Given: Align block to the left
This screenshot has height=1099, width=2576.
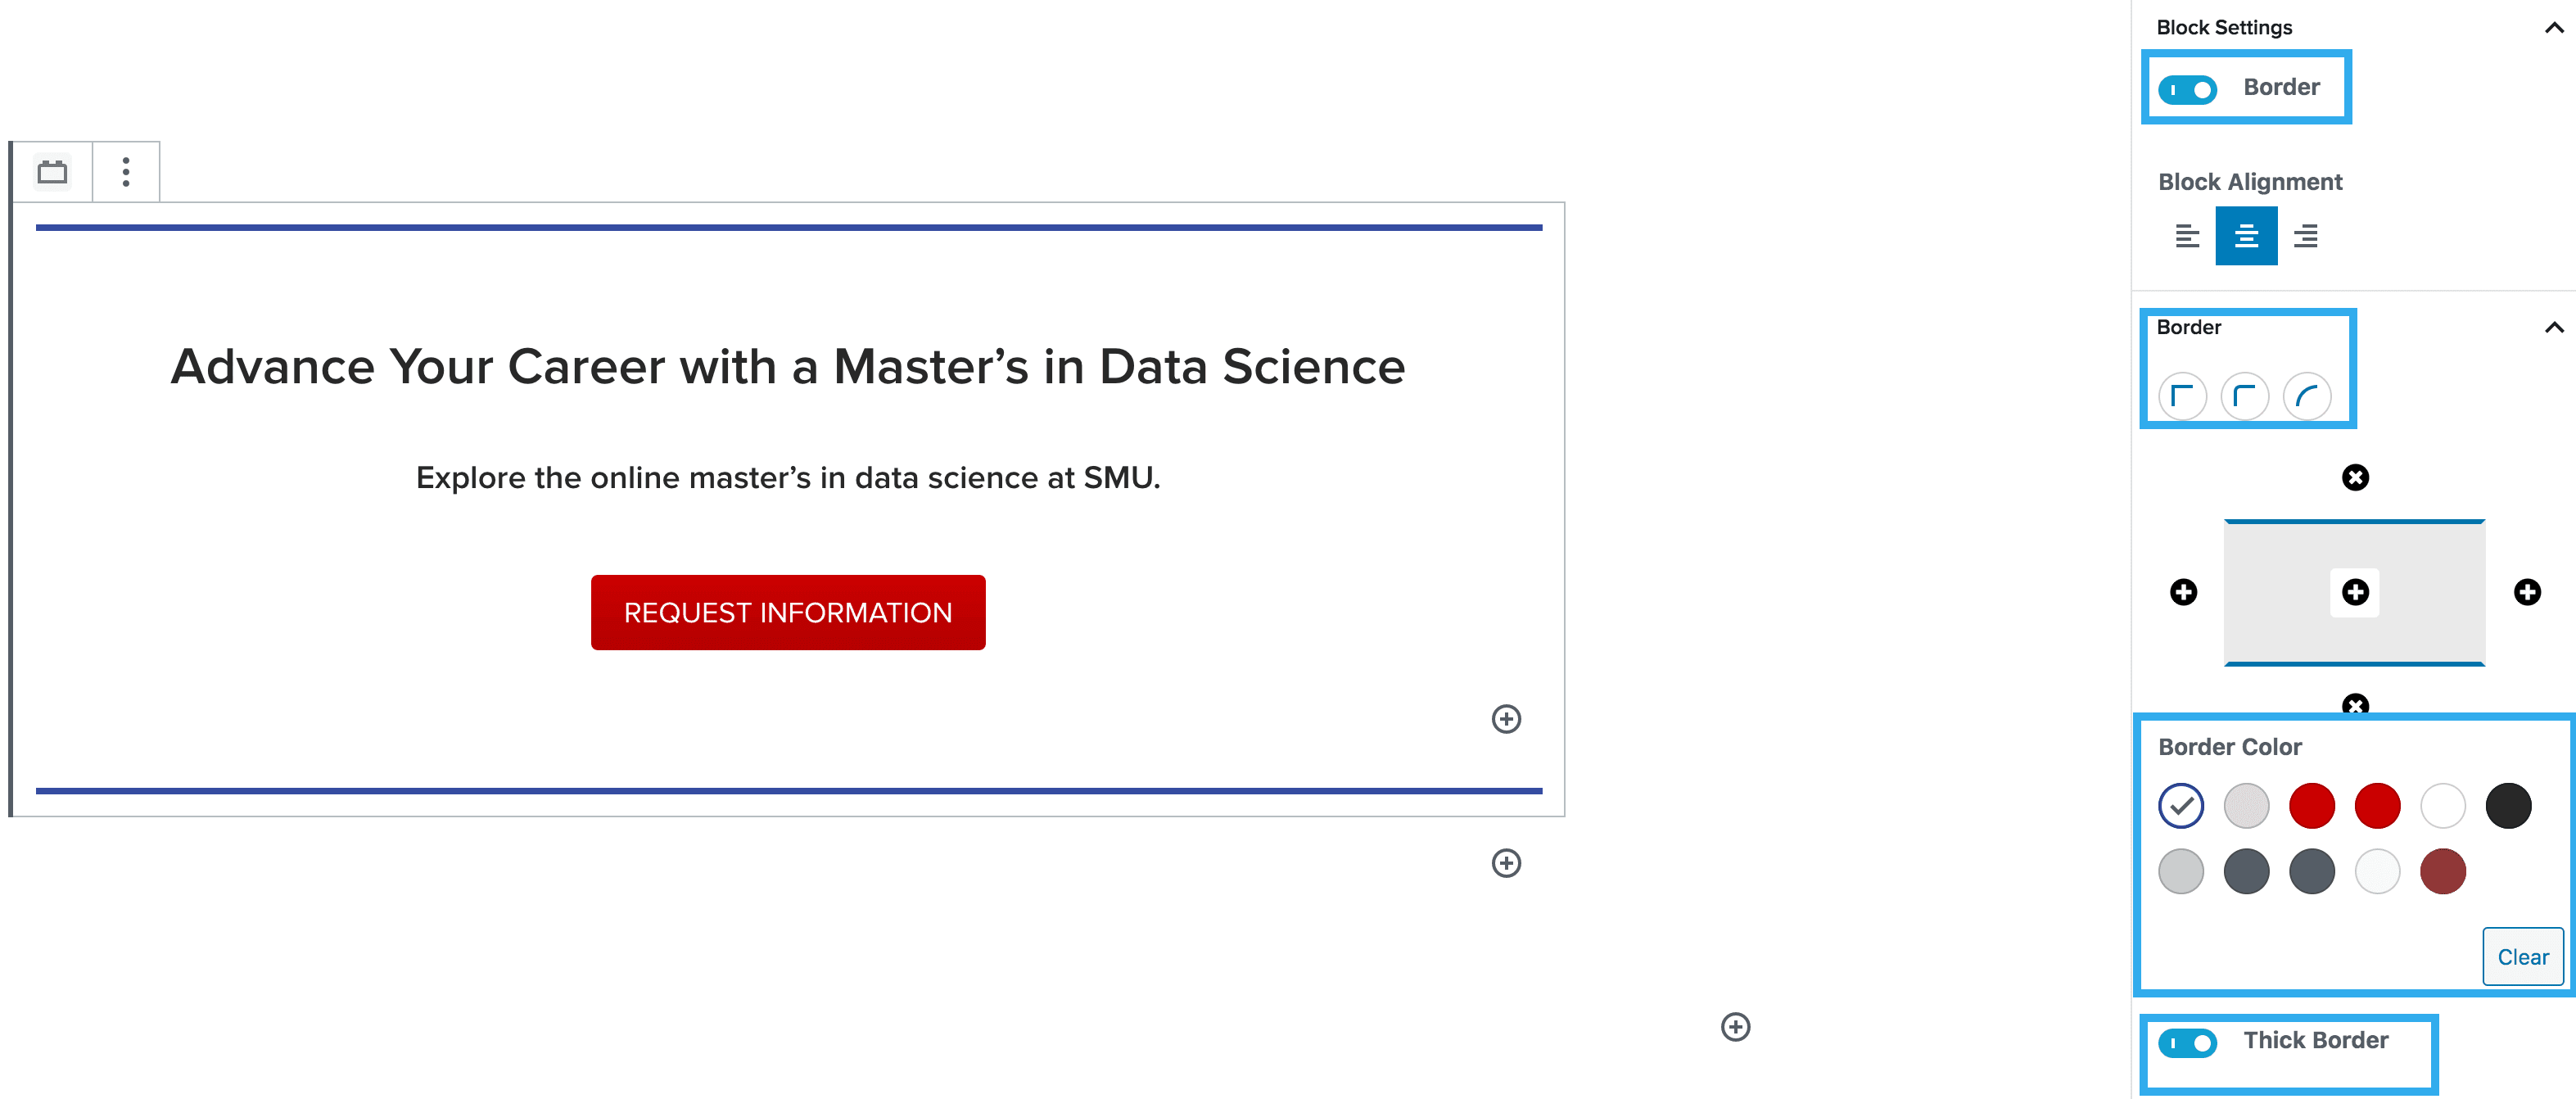Looking at the screenshot, I should tap(2187, 236).
